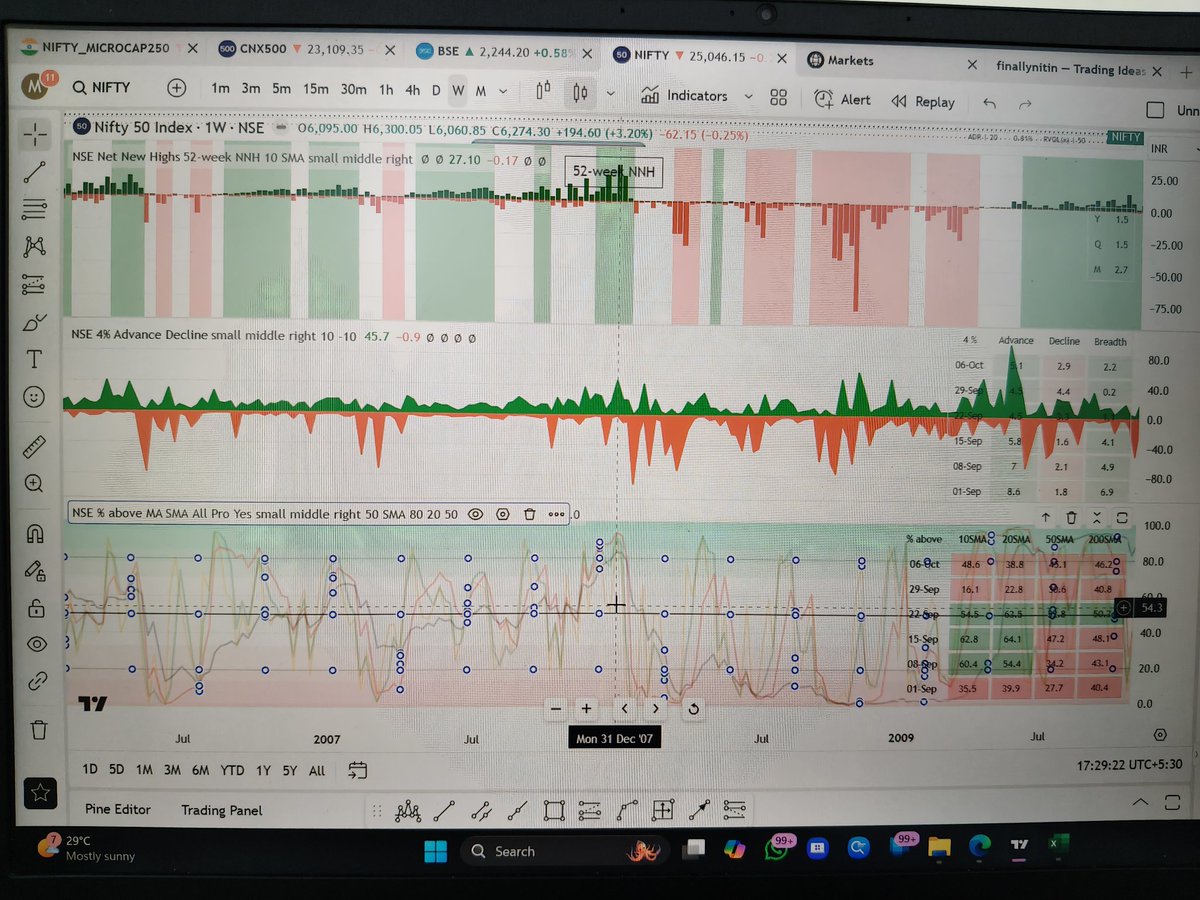Open the forecasting and measurement tools
This screenshot has width=1200, height=900.
(x=35, y=285)
